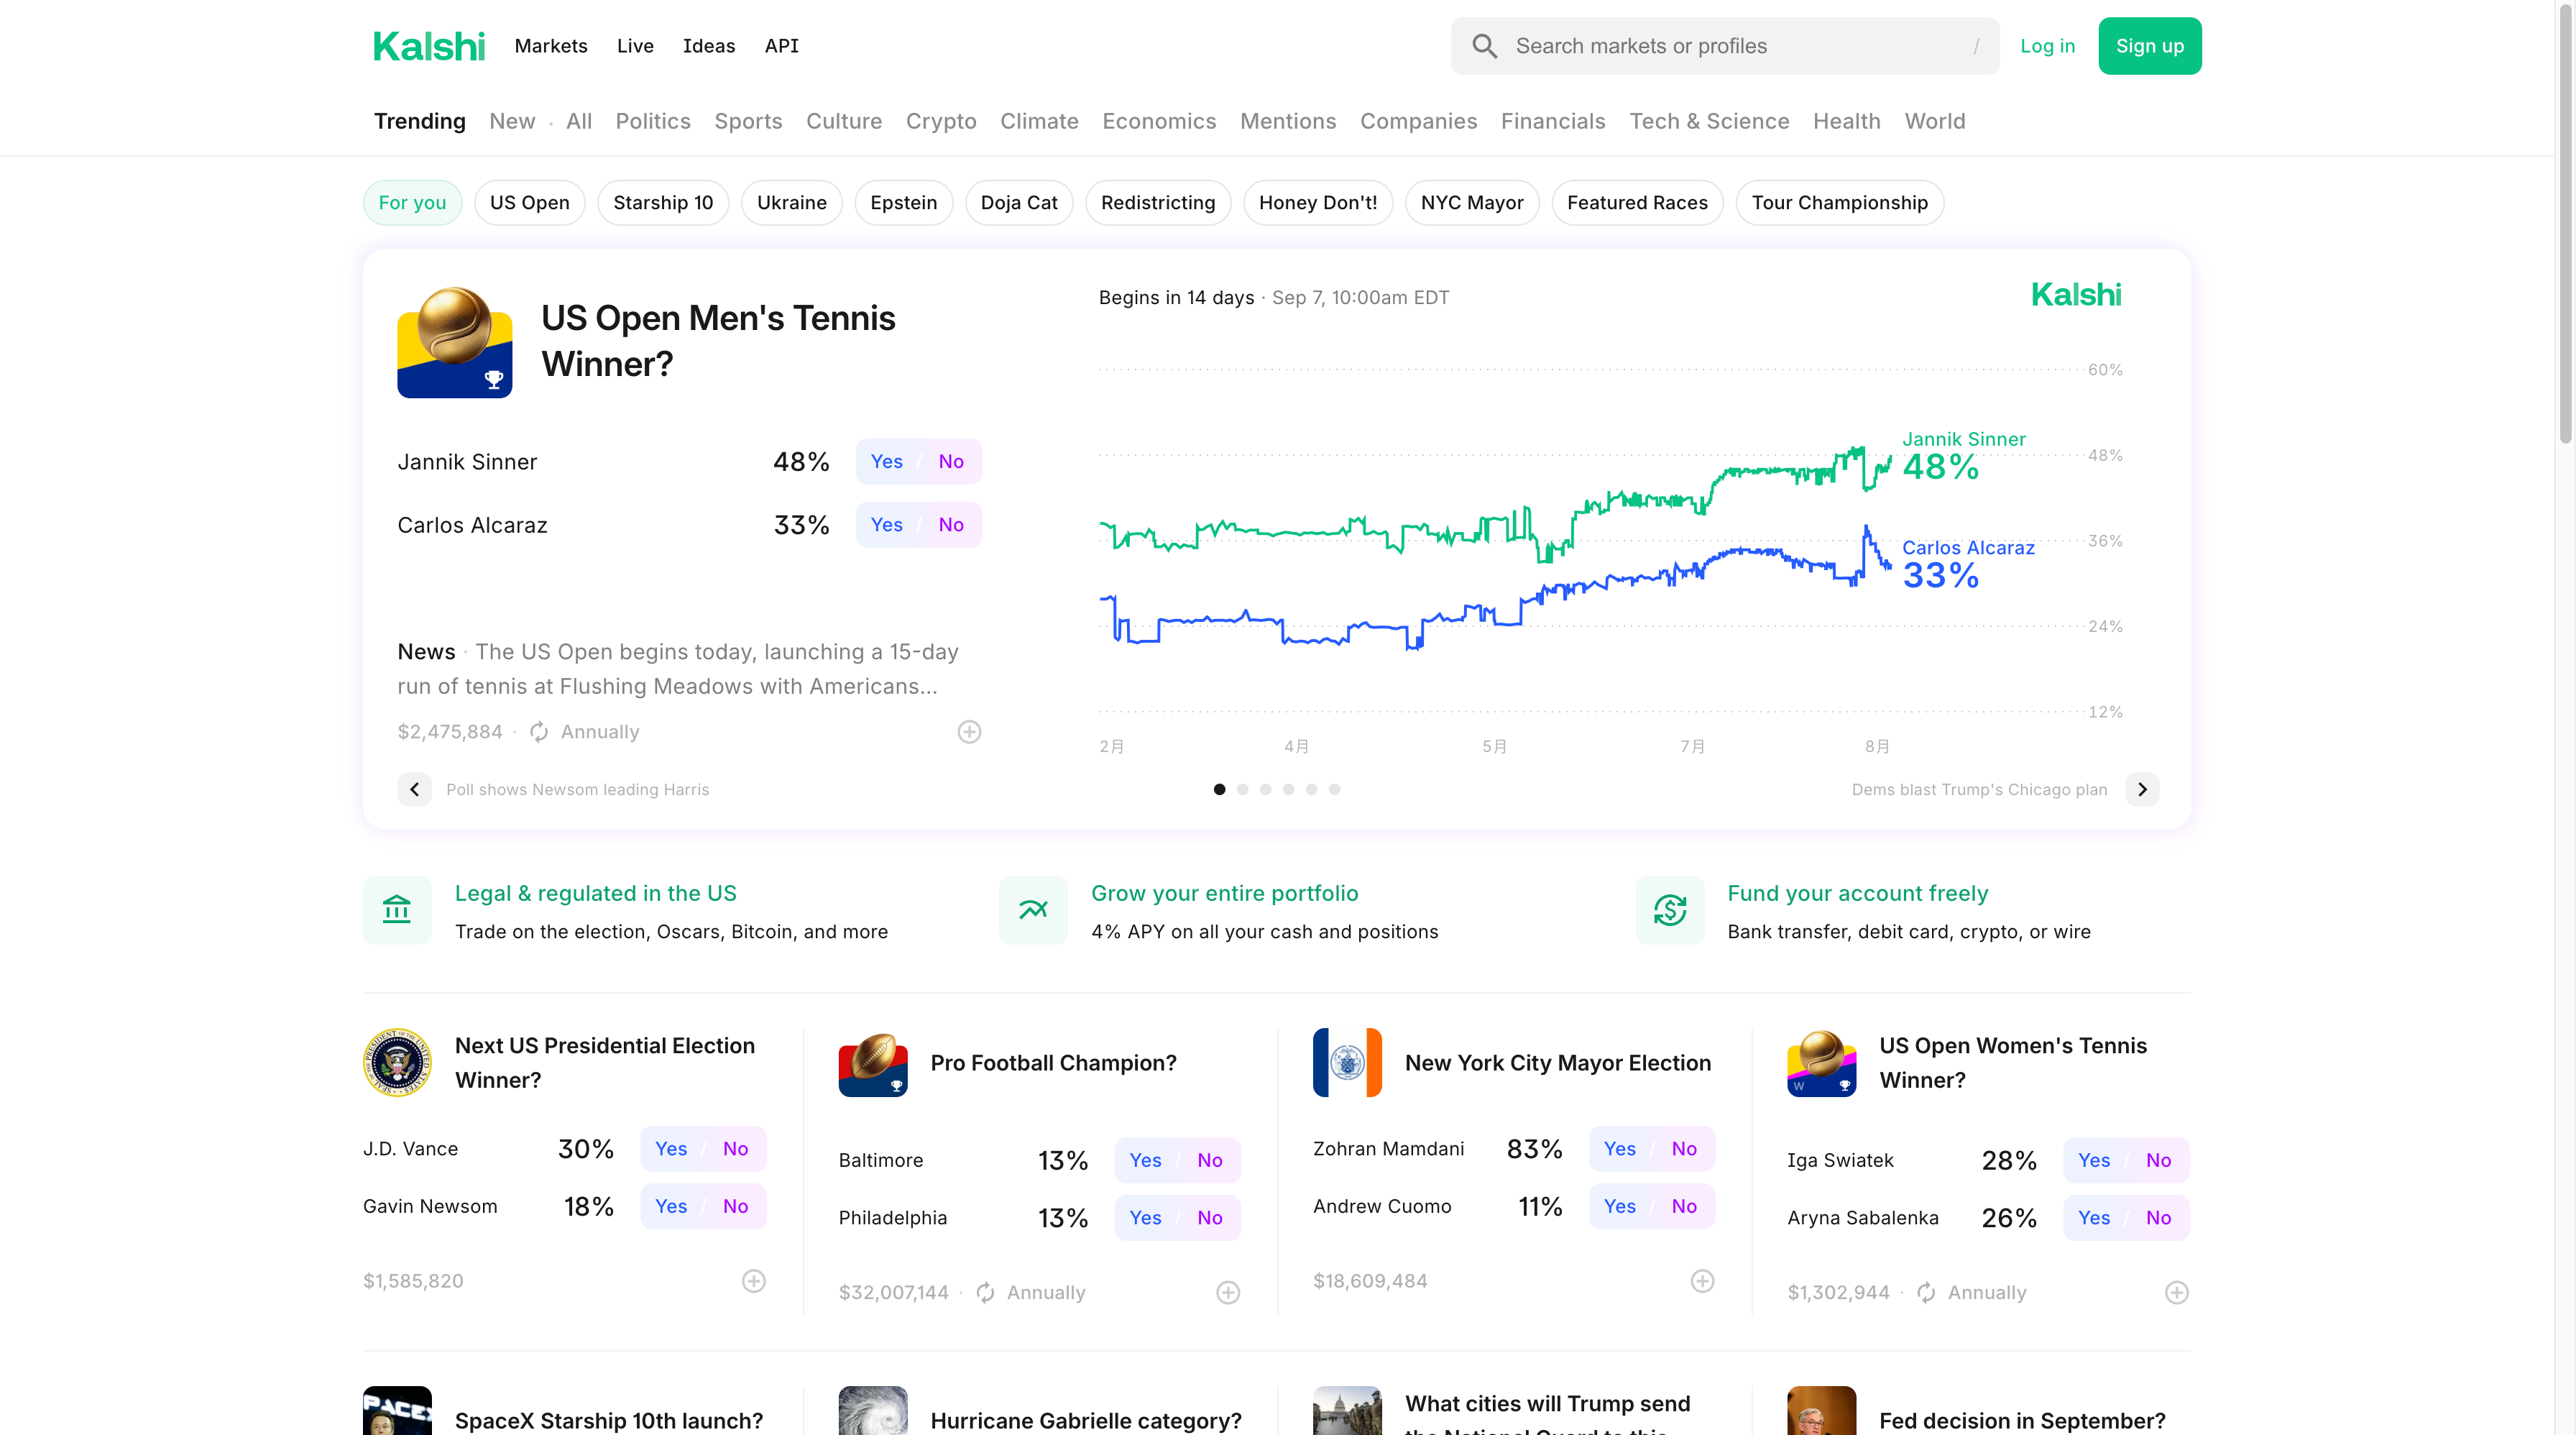Add the Presidential Election market via plus icon
This screenshot has height=1435, width=2576.
754,1281
